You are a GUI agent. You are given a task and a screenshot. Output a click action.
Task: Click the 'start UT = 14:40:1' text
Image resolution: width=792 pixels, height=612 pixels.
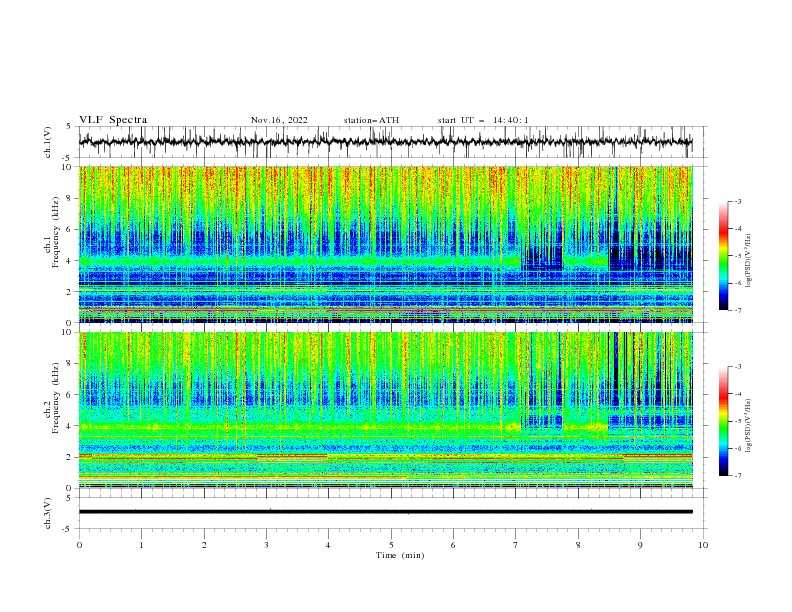point(483,120)
